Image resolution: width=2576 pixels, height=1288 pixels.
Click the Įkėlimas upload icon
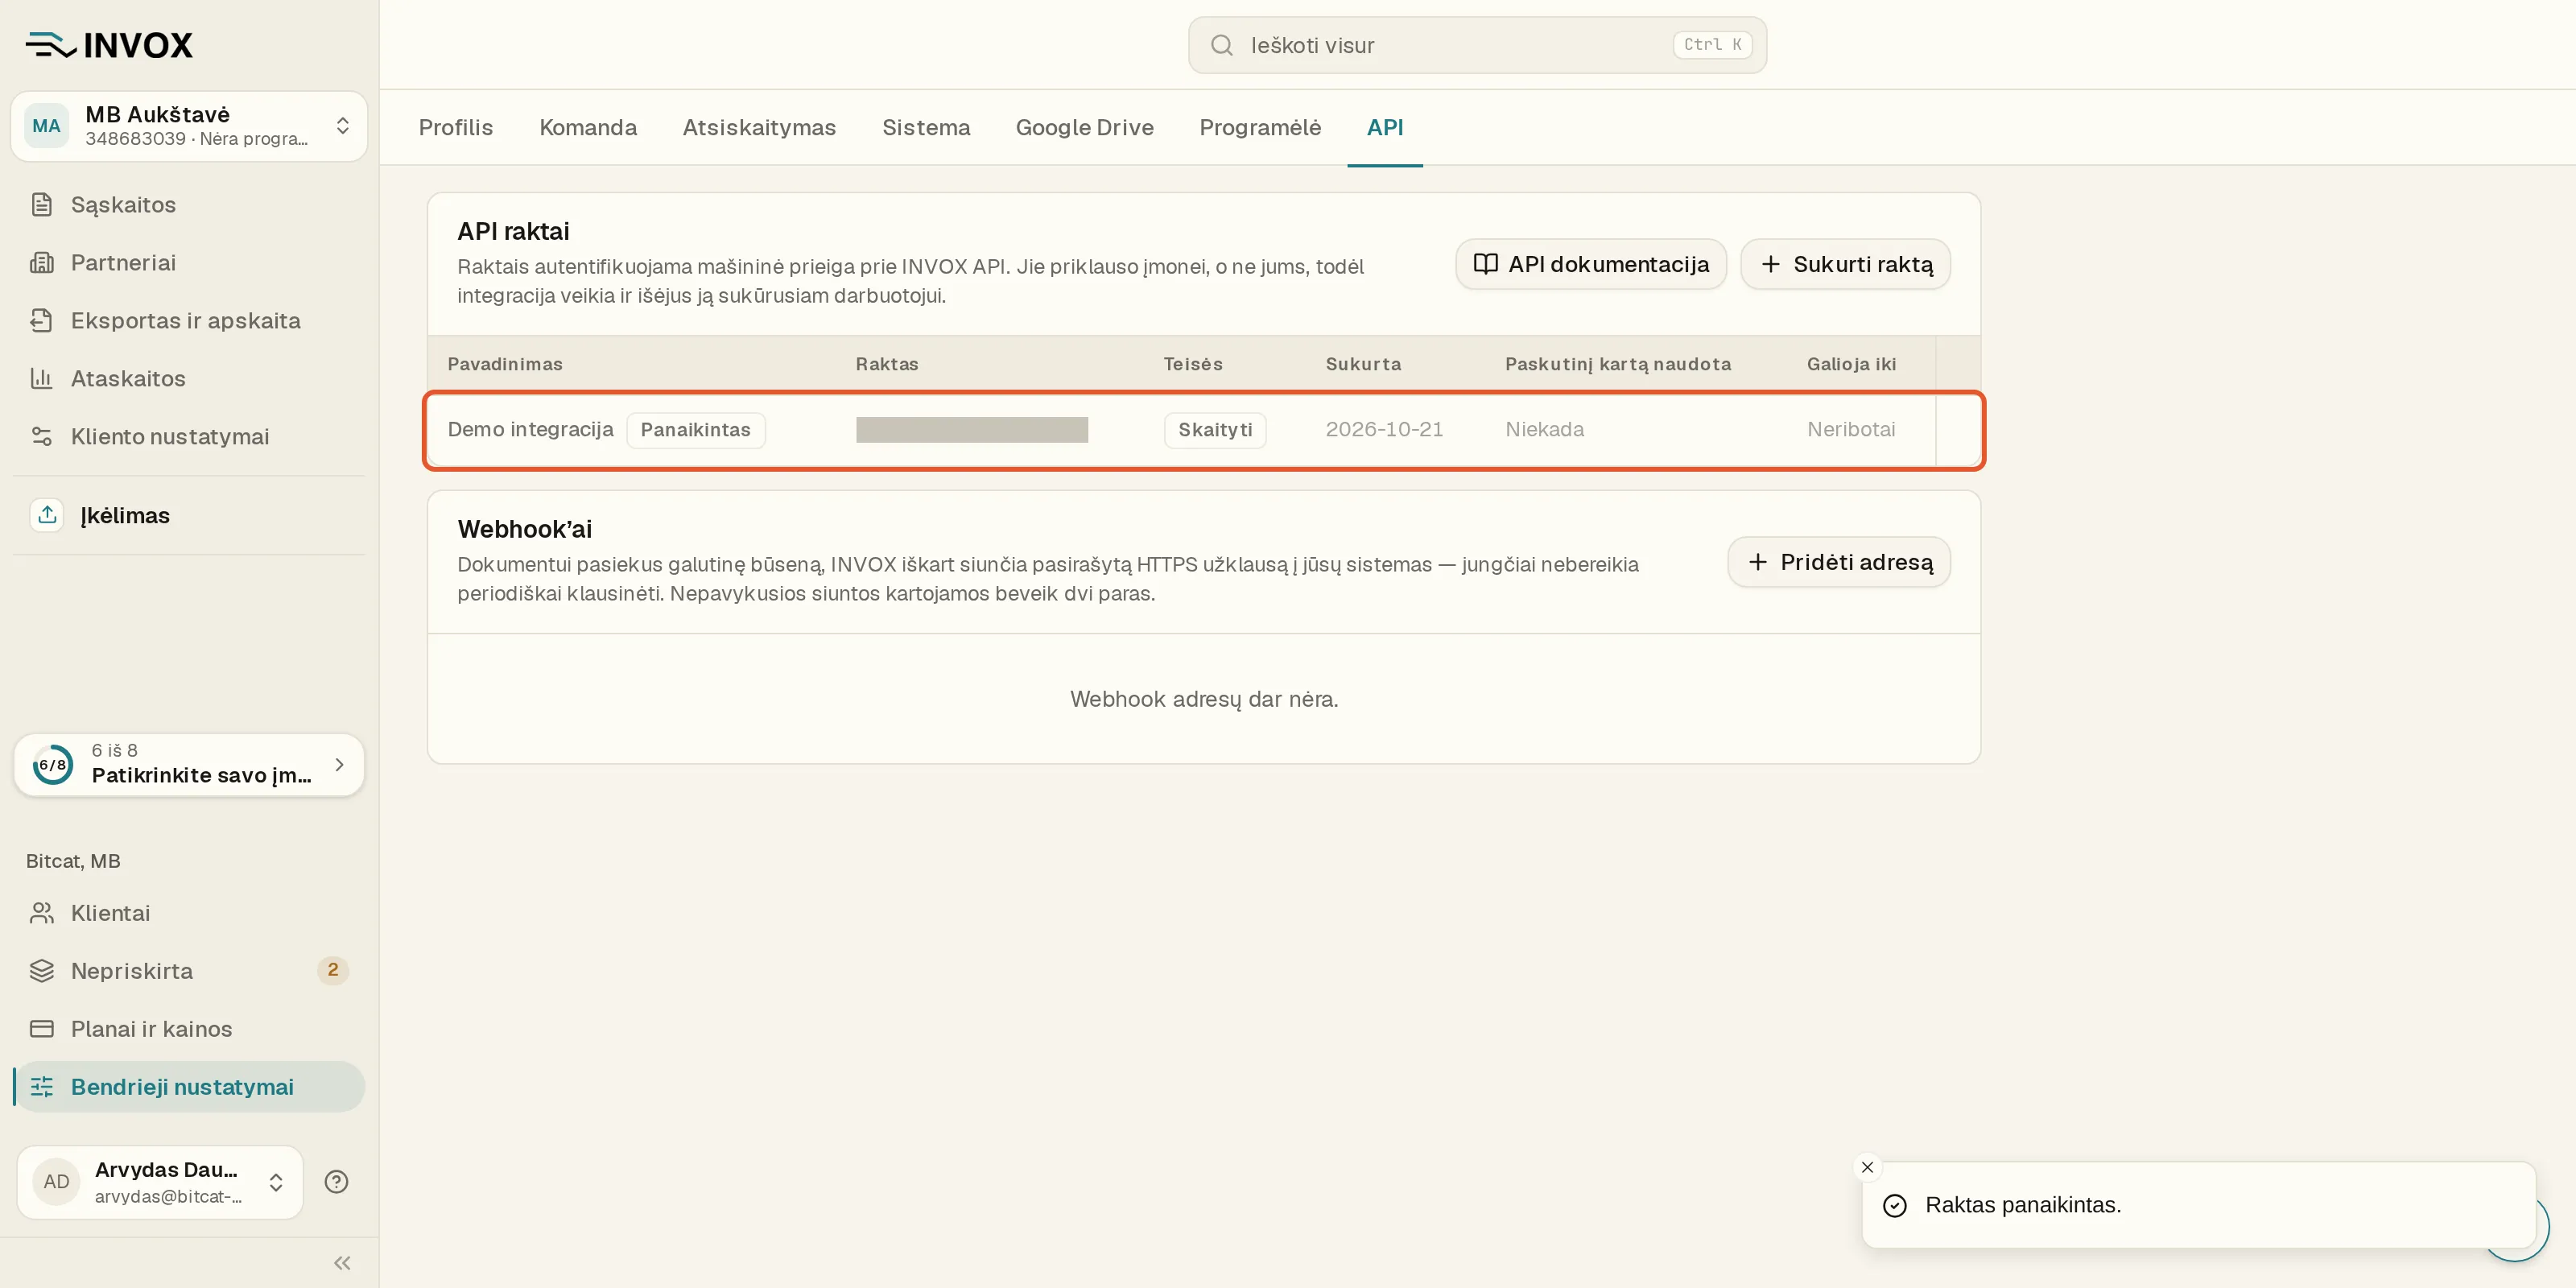click(47, 515)
